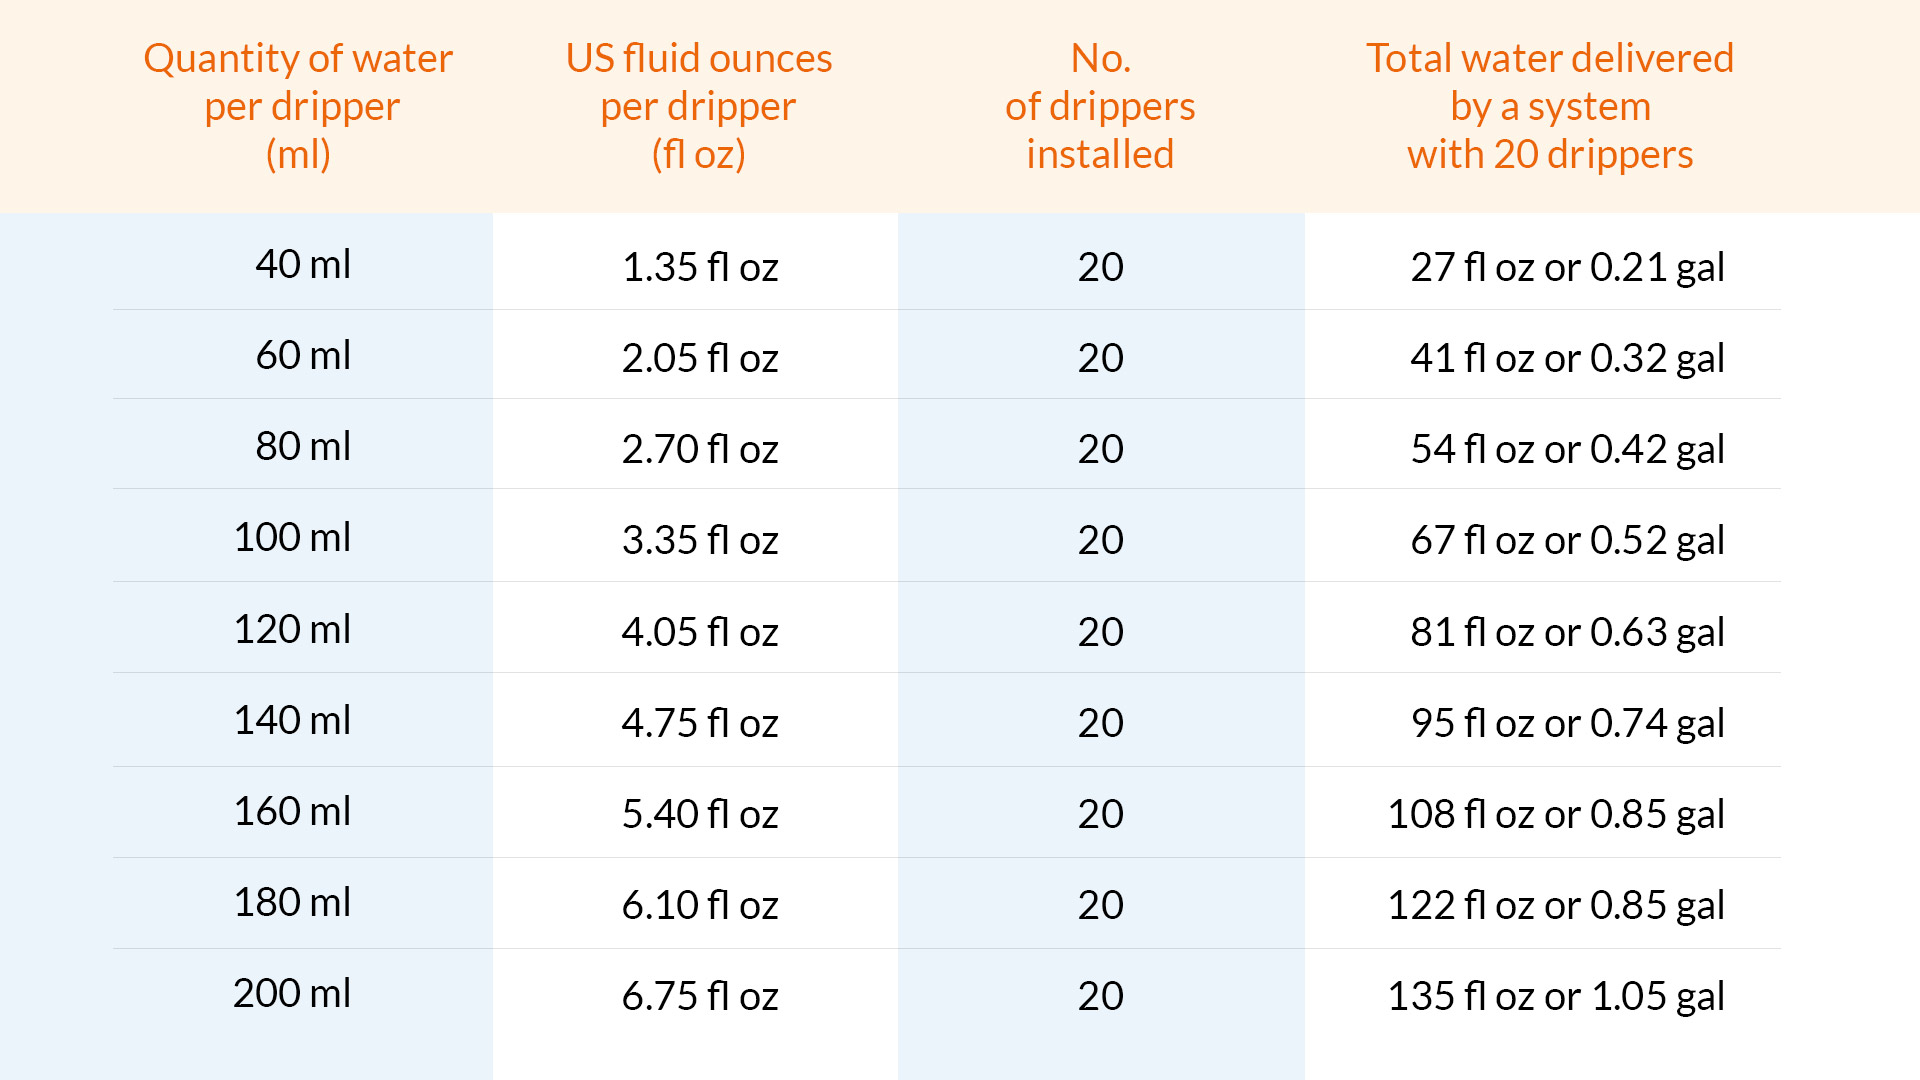Click the 108 fl oz total cell
Image resolution: width=1920 pixels, height=1080 pixels.
point(1555,814)
